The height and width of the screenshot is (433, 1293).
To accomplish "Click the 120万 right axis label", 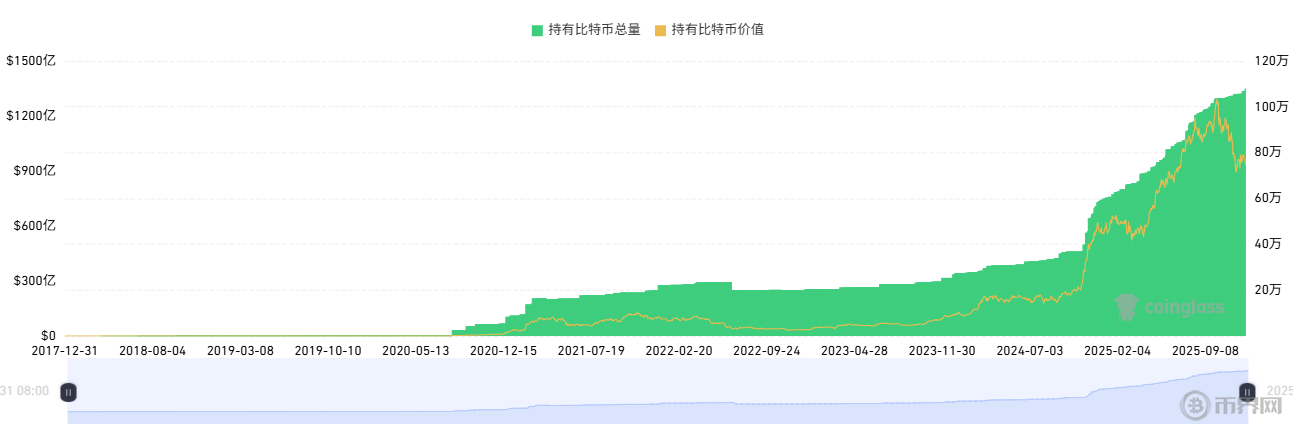I will click(1270, 61).
